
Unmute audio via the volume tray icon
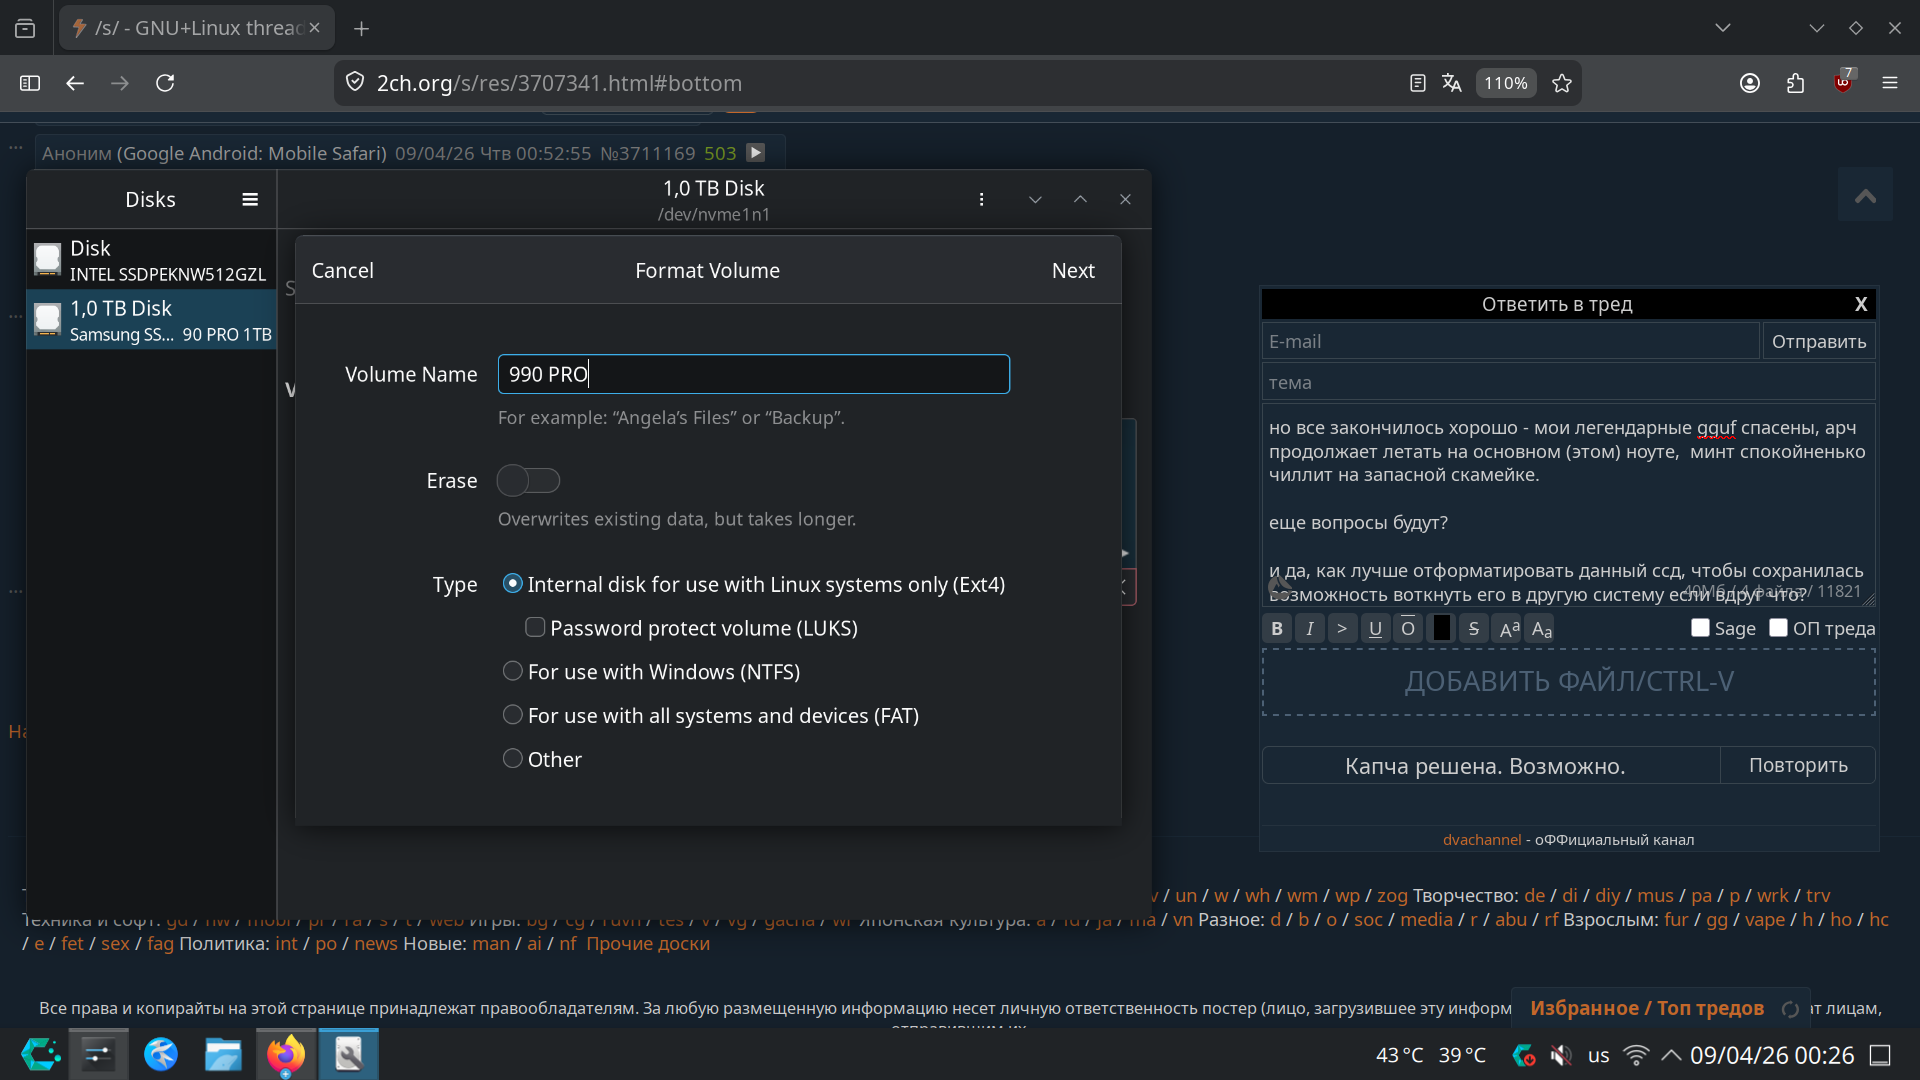(1561, 1055)
